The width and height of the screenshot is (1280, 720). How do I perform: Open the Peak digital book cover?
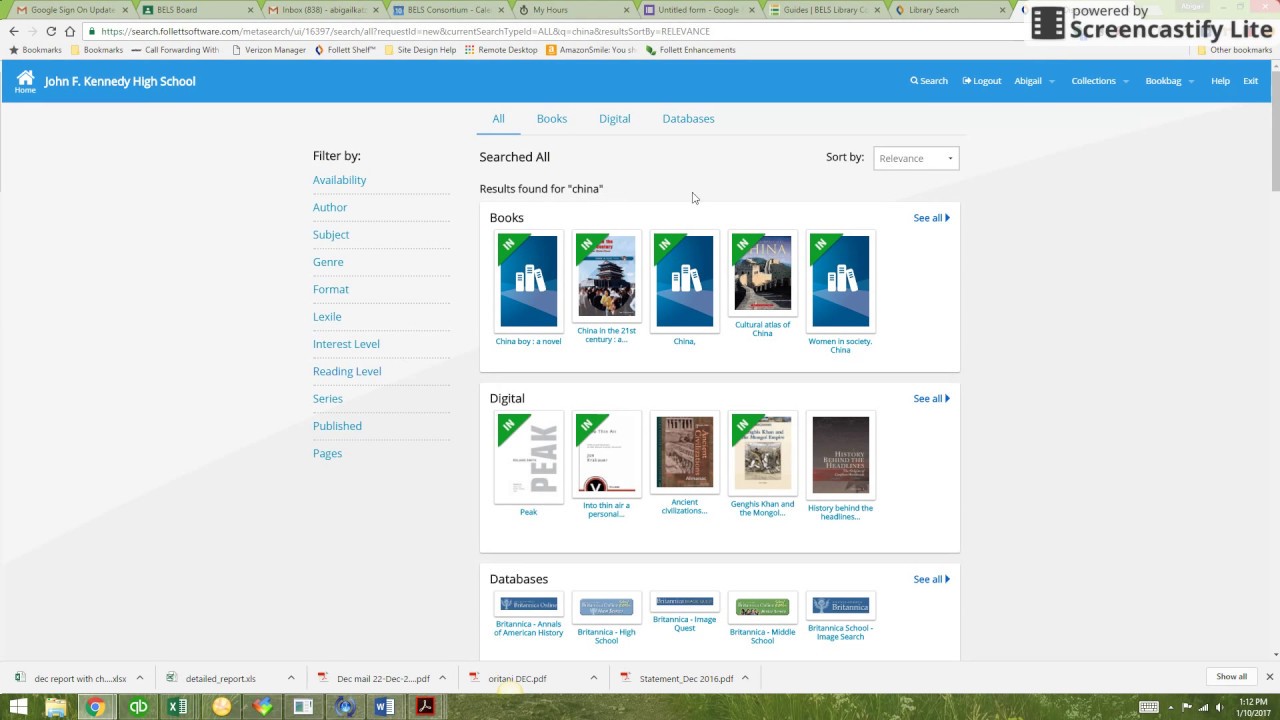(x=529, y=457)
